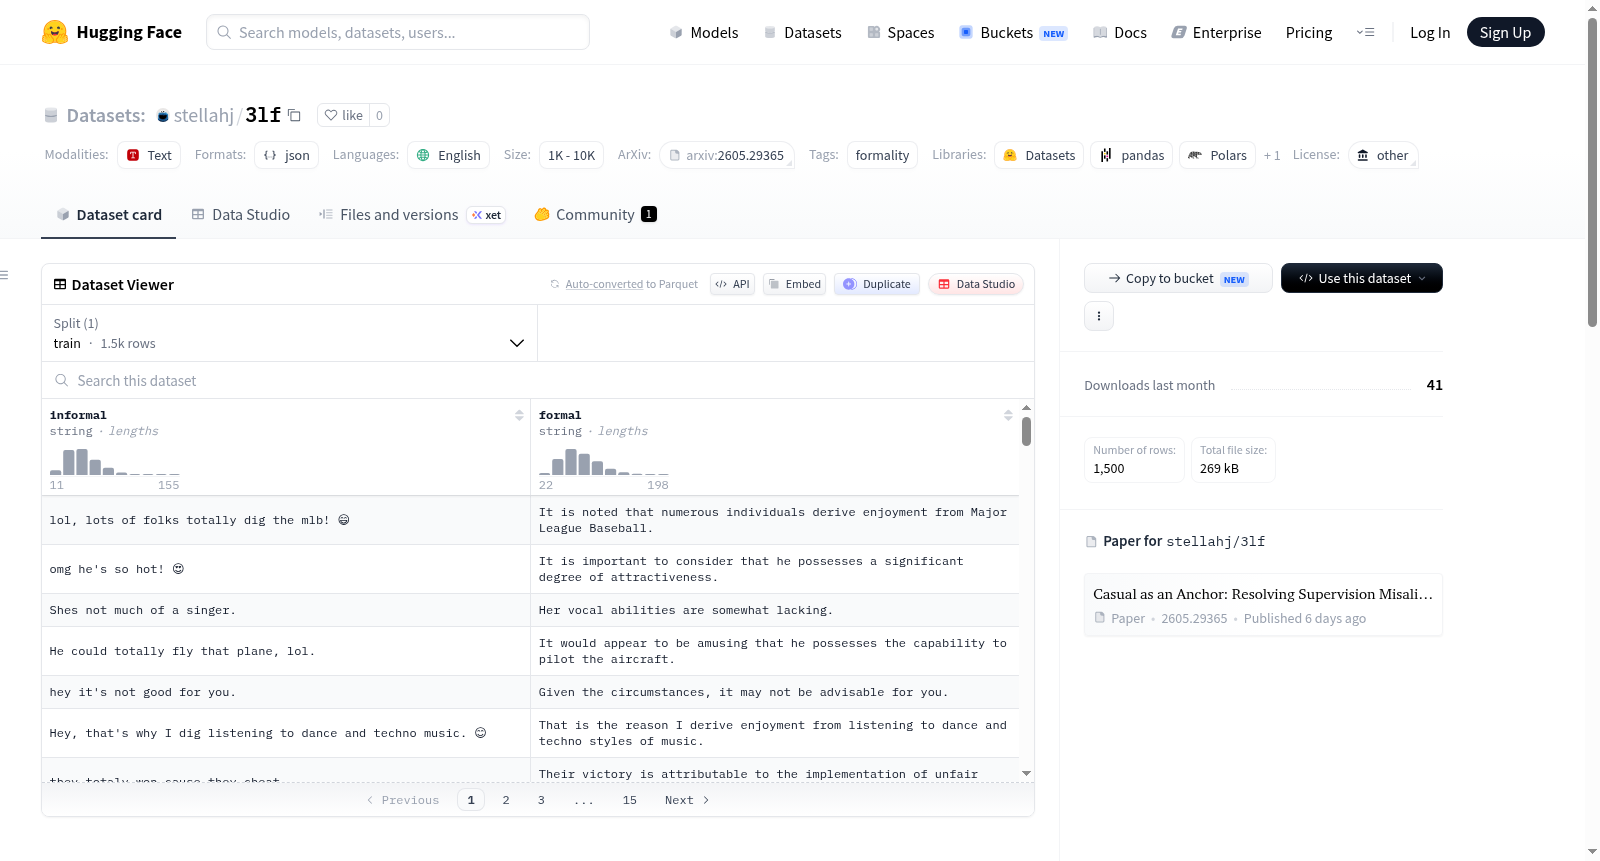
Task: Switch to the Data Studio tab
Action: [241, 214]
